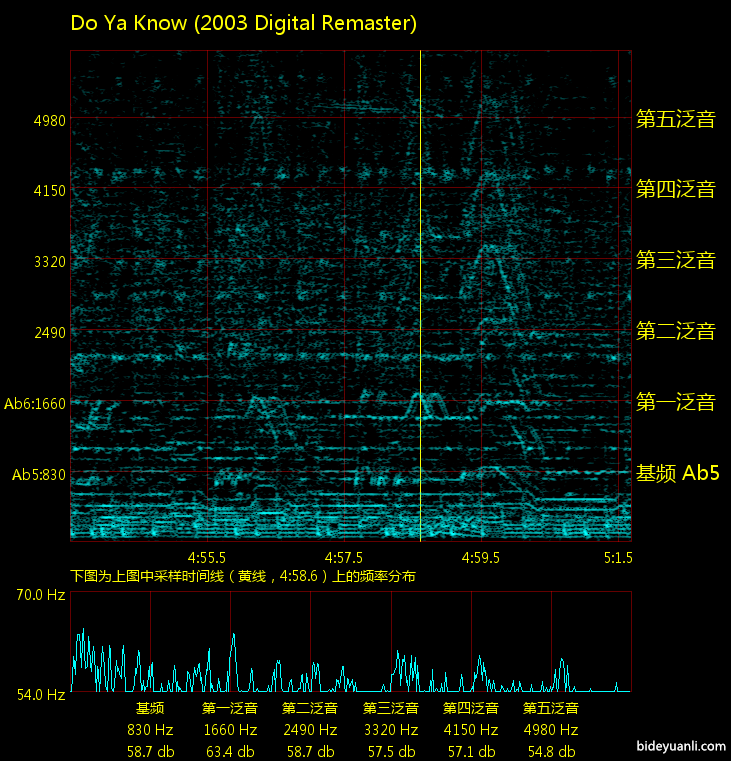Click the caption text starting with 下图为上图中采样时间线
Viewport: 731px width, 761px height.
(243, 576)
